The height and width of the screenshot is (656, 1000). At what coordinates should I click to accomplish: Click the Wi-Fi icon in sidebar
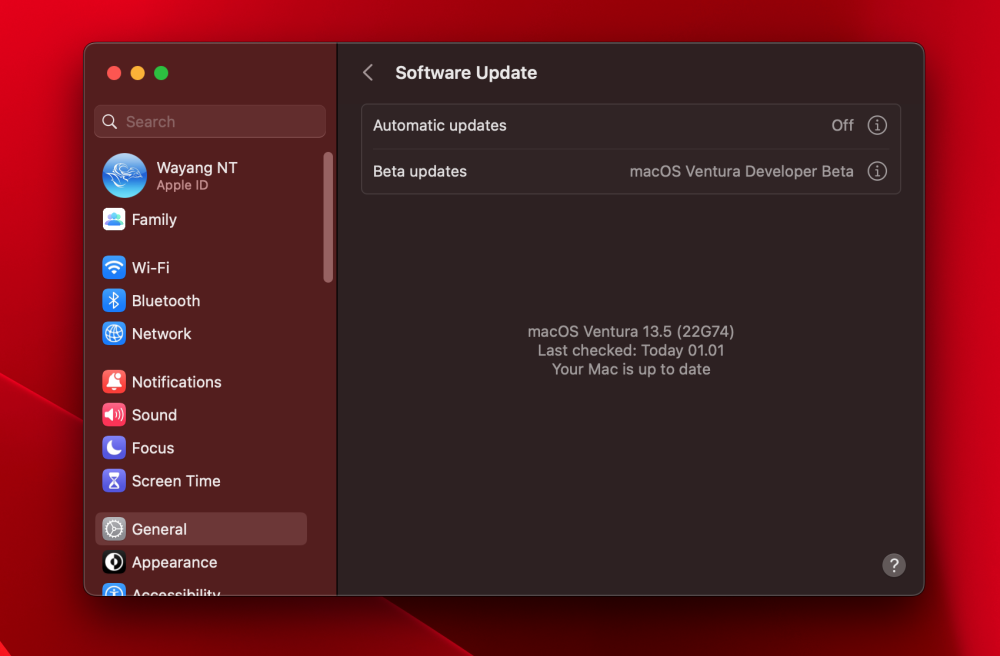[114, 267]
